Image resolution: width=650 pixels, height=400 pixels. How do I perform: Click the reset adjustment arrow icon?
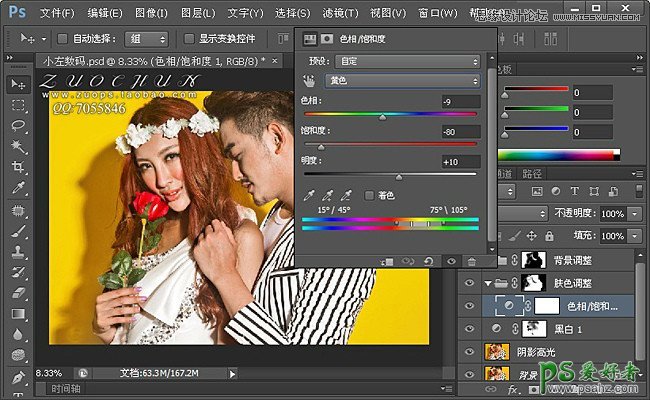pos(427,260)
